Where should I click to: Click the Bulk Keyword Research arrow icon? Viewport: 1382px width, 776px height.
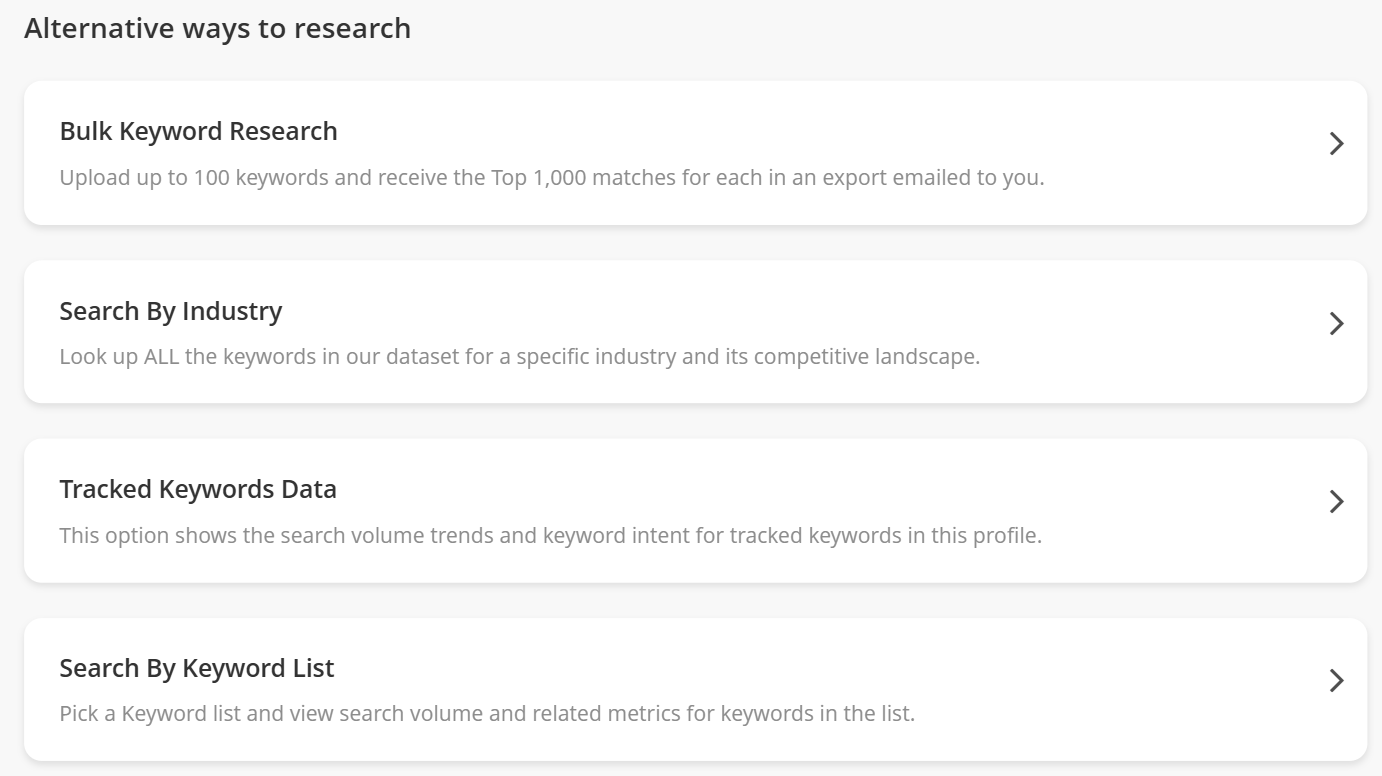click(x=1336, y=144)
